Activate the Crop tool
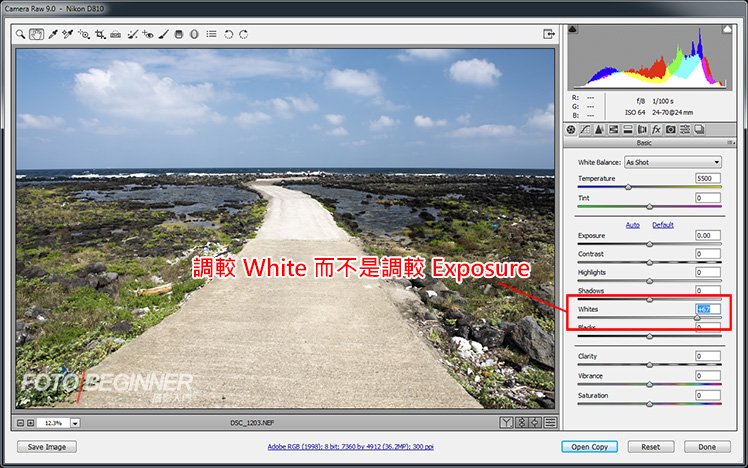748x468 pixels. pyautogui.click(x=100, y=34)
